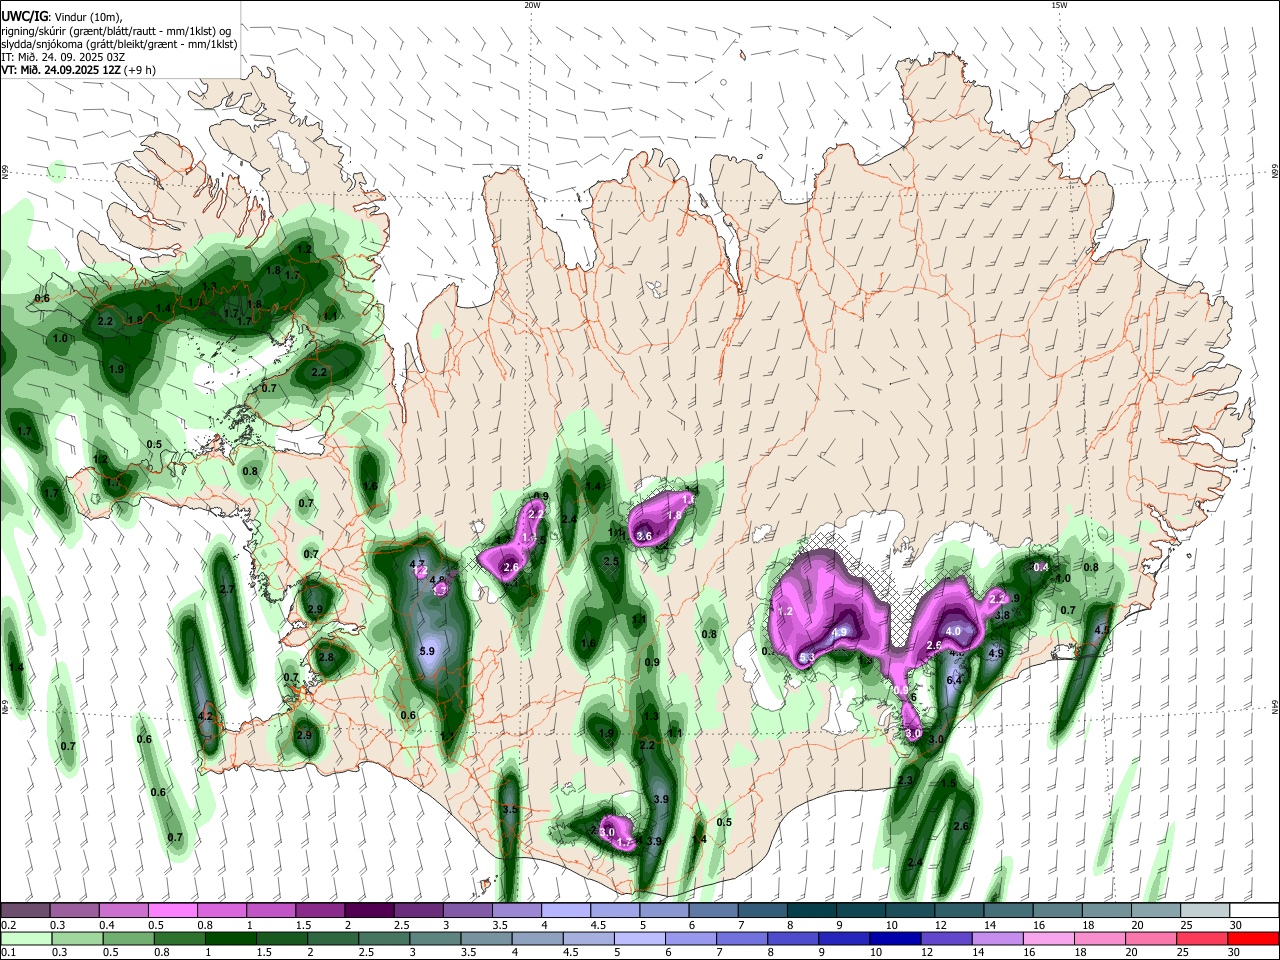Select the "rigning/skúrir" legend description line
The width and height of the screenshot is (1280, 960).
click(118, 31)
